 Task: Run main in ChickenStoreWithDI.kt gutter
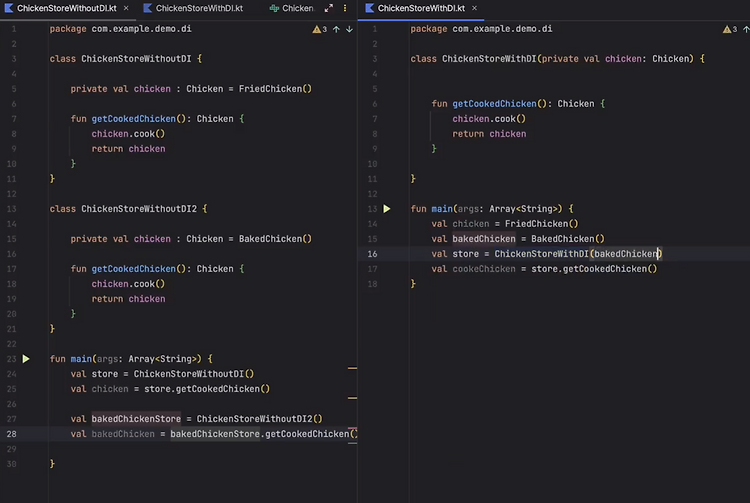click(x=386, y=208)
